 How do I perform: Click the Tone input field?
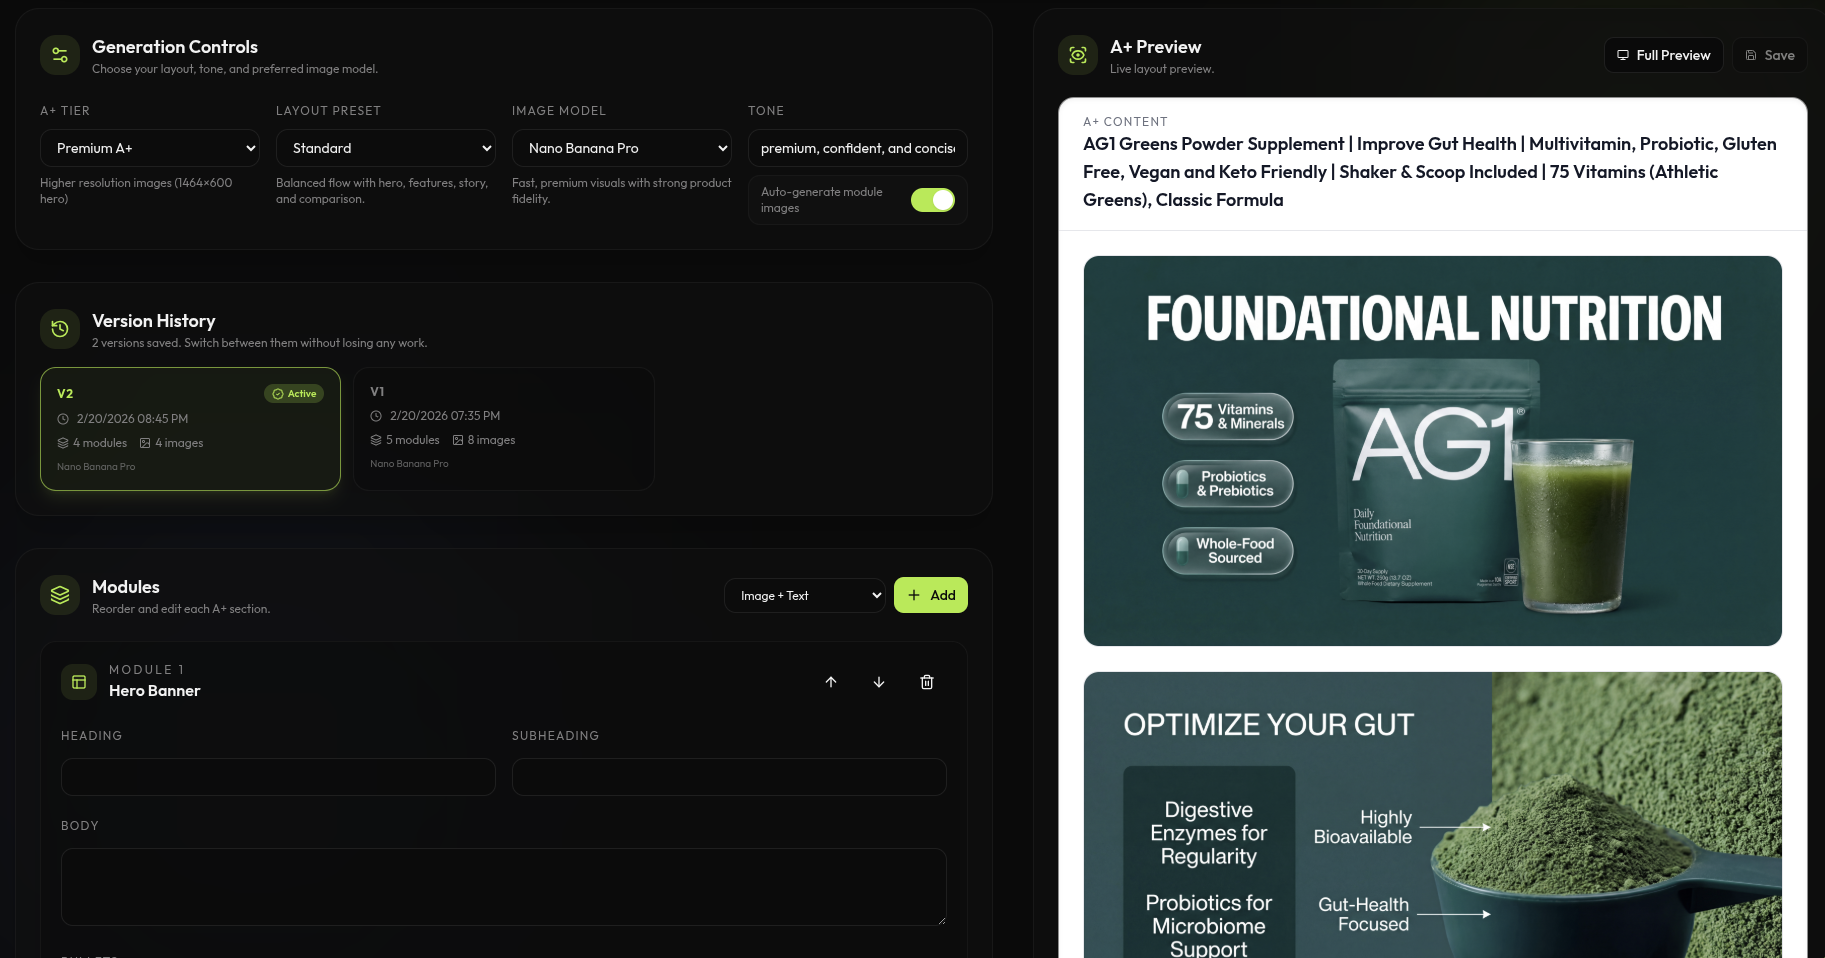coord(858,148)
